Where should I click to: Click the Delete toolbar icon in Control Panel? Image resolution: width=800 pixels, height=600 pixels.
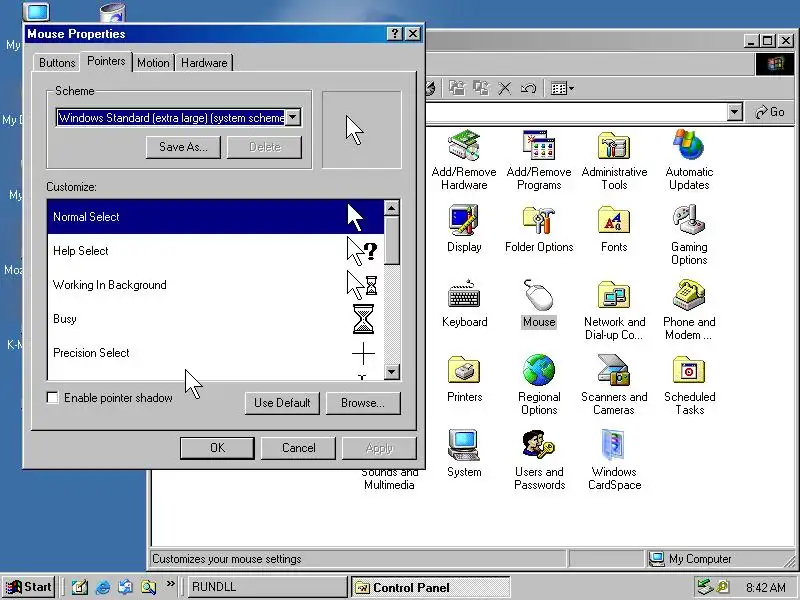pyautogui.click(x=505, y=88)
